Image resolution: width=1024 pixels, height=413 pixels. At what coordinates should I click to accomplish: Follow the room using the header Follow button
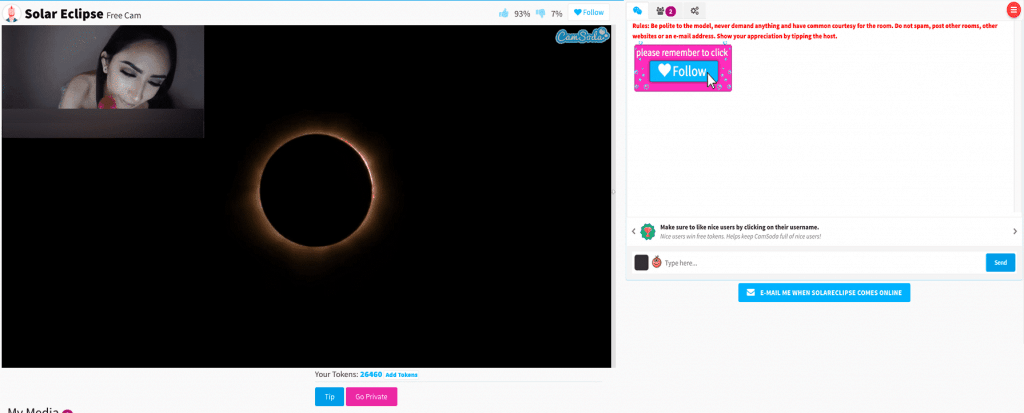pos(588,12)
